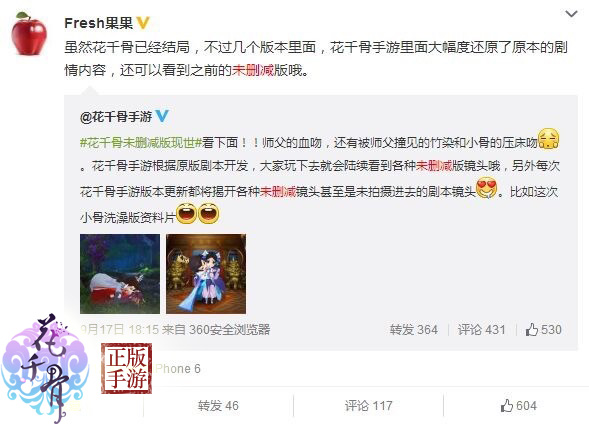This screenshot has width=589, height=424.
Task: Click the gold verified badge beside Fresh果果
Action: (143, 23)
